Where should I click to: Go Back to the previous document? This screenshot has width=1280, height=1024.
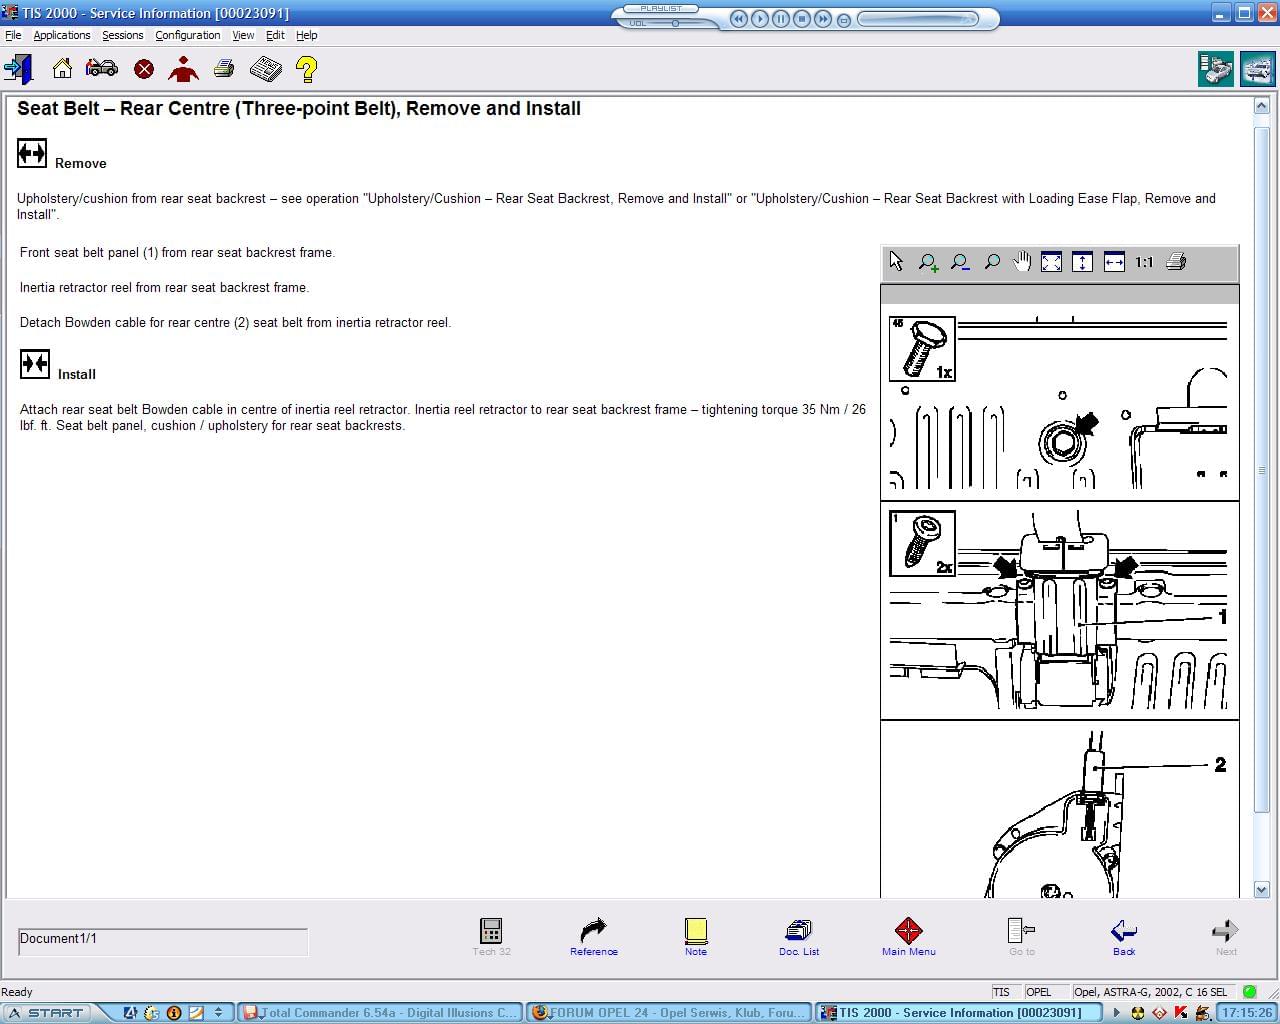pos(1124,937)
